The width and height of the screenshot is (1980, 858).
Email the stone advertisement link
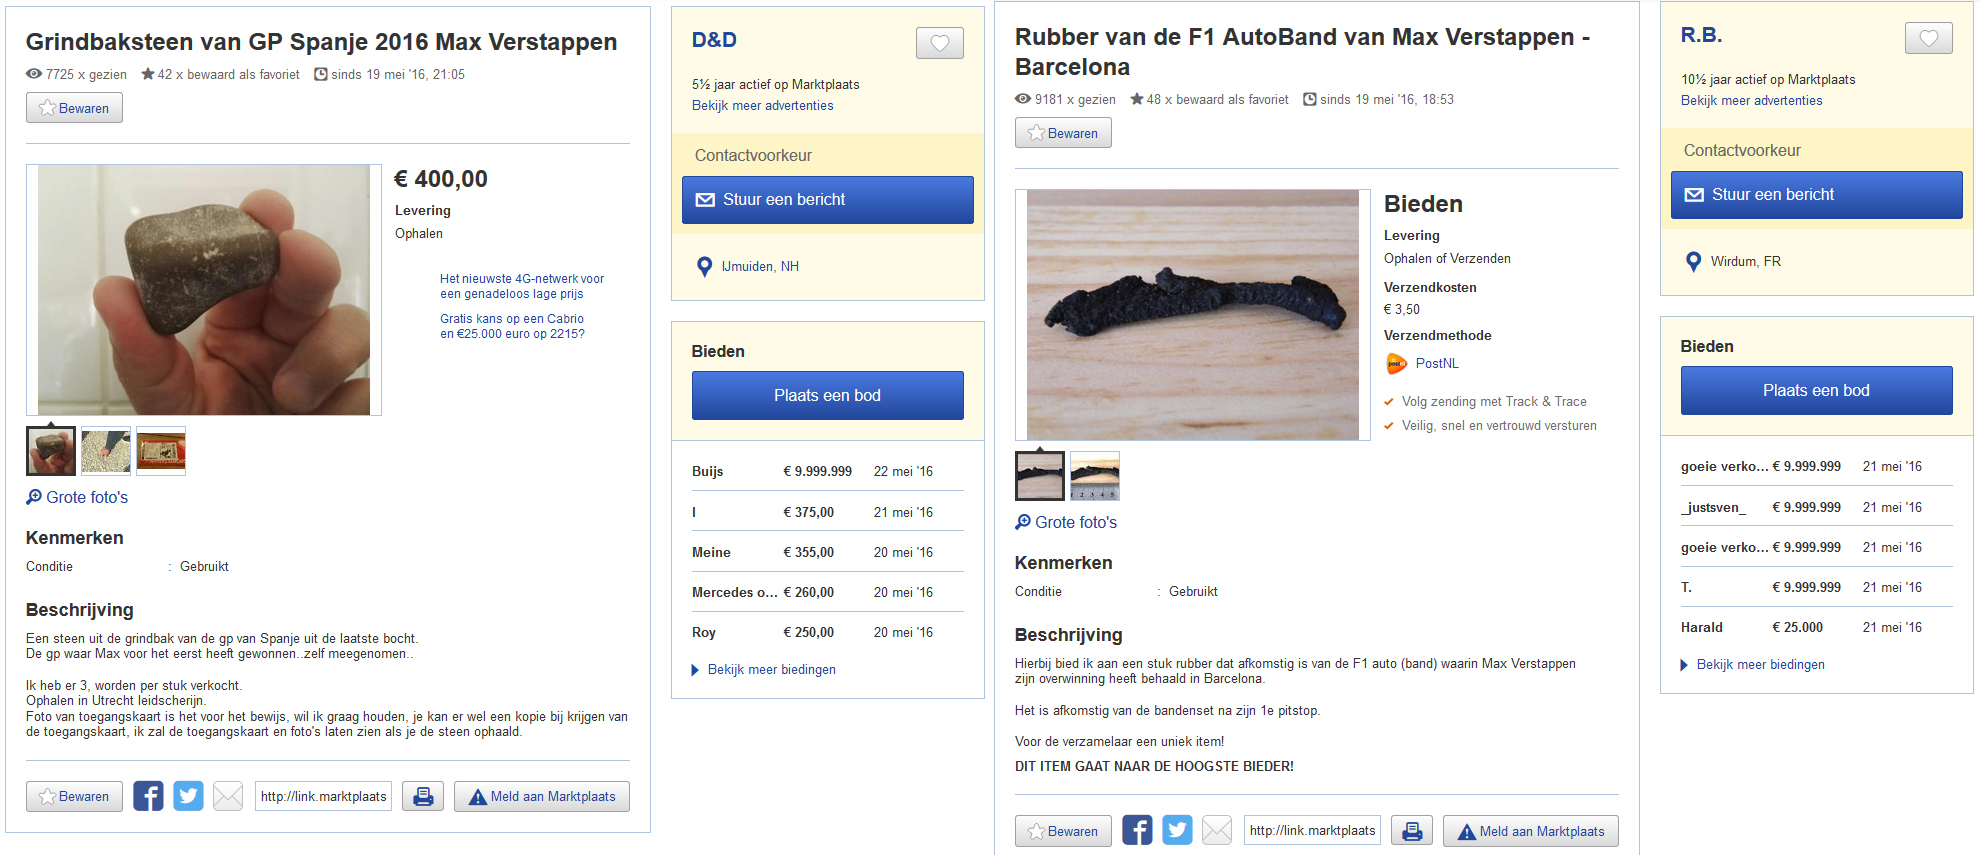click(x=228, y=796)
